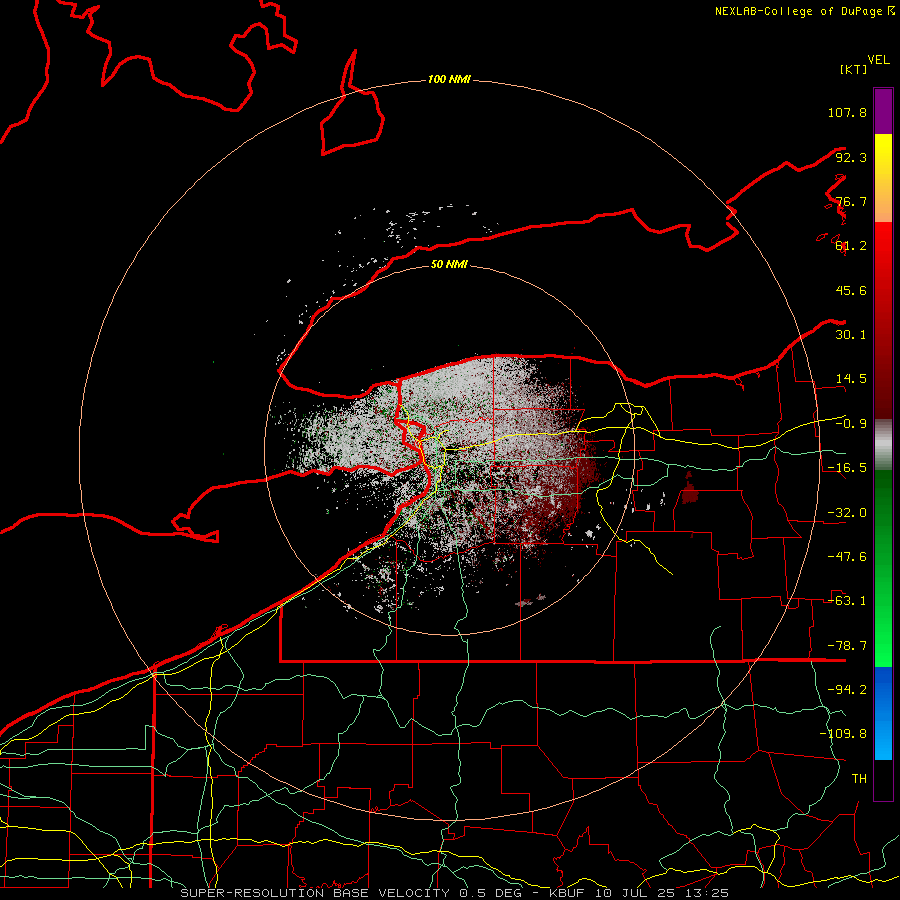Pick the yellow segment of the velocity scale
Screen dimensions: 900x900
coord(883,178)
